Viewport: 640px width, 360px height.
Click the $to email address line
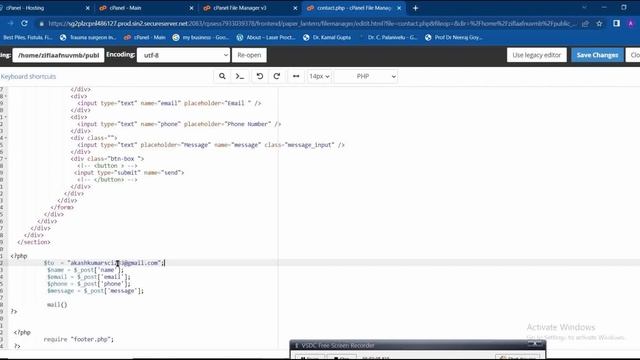(104, 263)
